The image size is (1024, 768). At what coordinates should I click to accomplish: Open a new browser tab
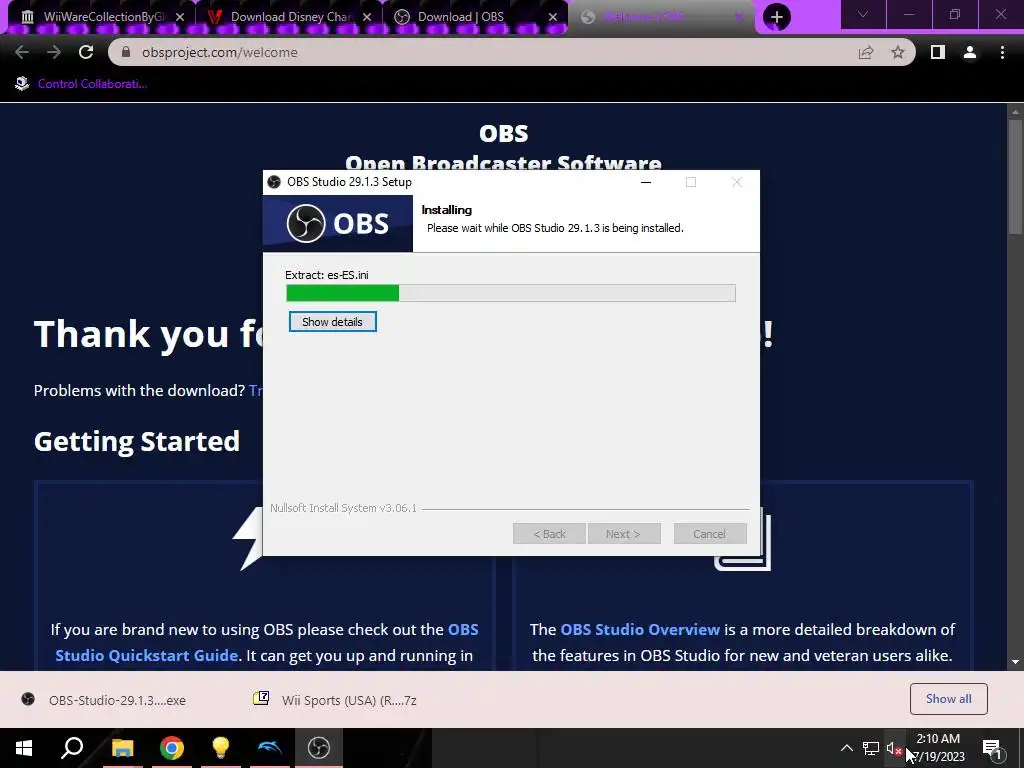[x=776, y=17]
